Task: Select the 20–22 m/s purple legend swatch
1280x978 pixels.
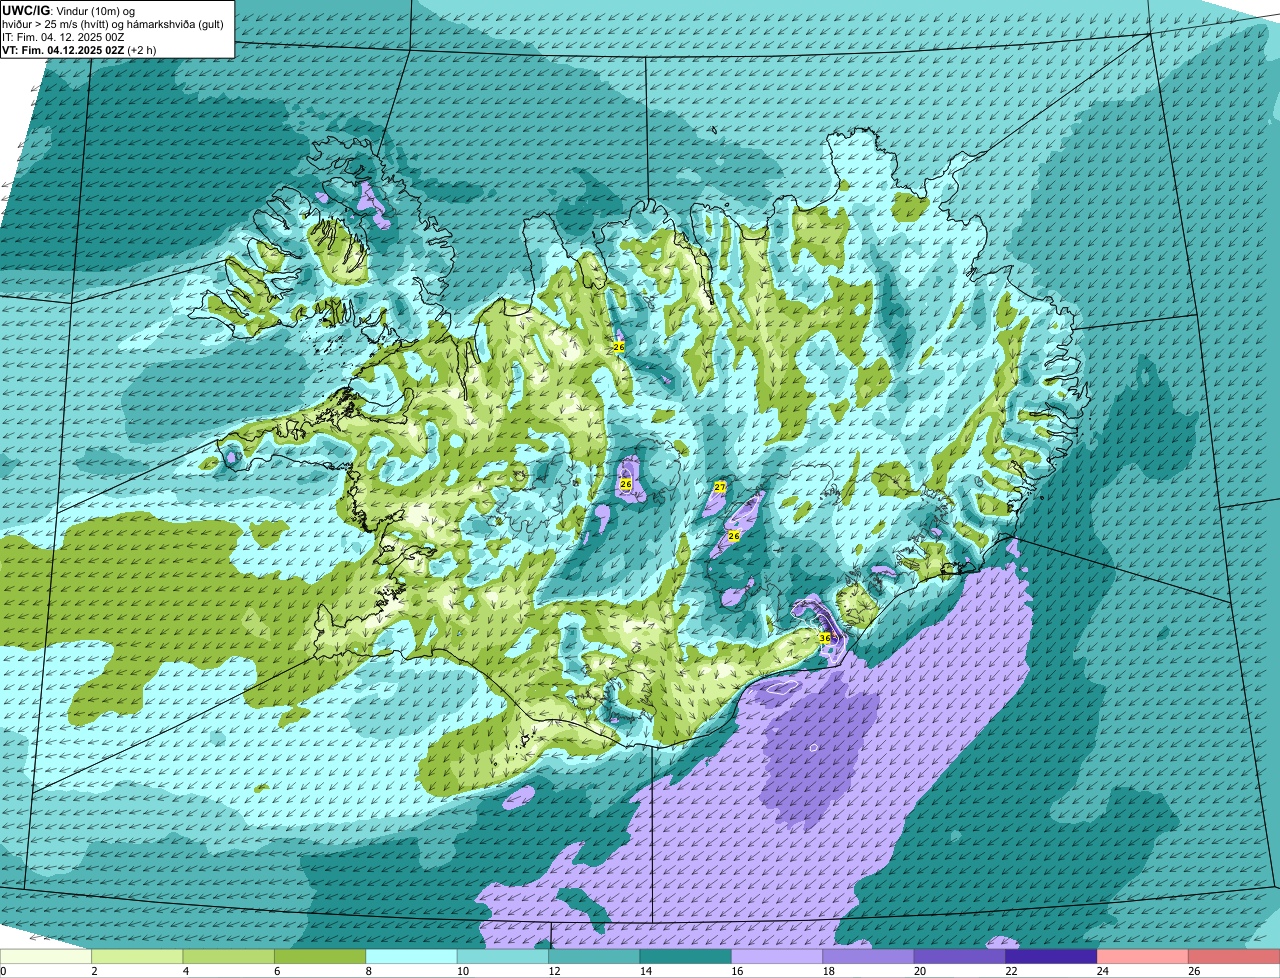Action: tap(960, 957)
